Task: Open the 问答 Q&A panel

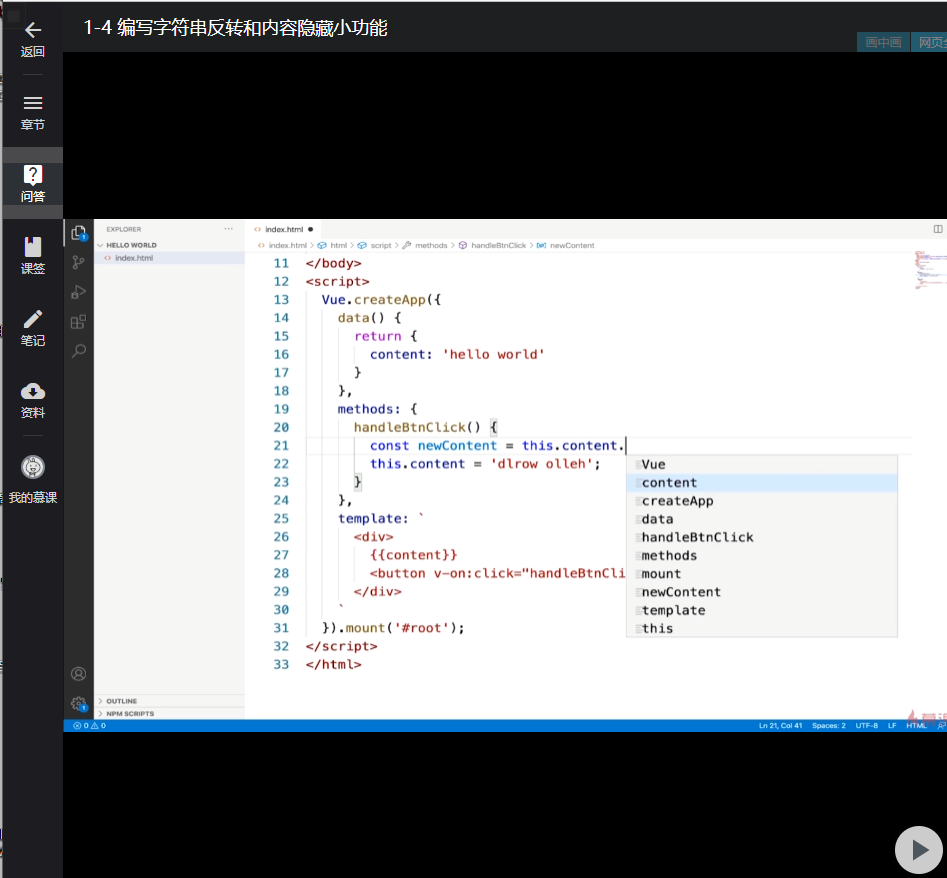Action: pos(32,176)
